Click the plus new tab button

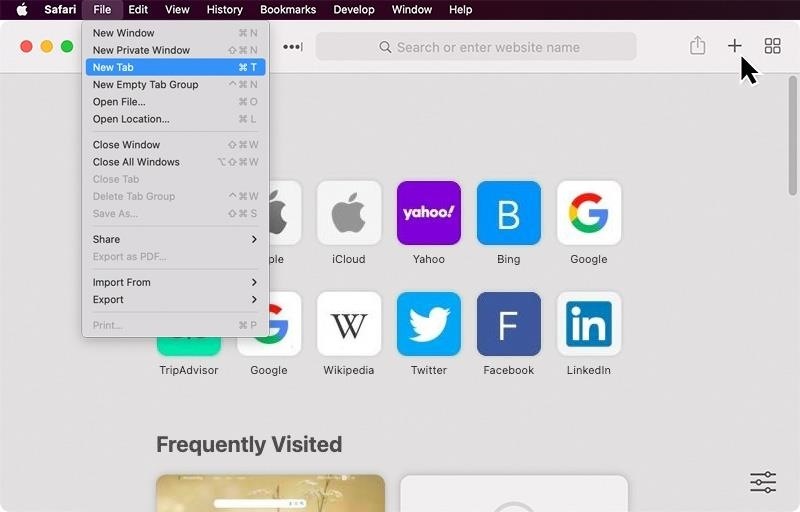click(x=734, y=46)
